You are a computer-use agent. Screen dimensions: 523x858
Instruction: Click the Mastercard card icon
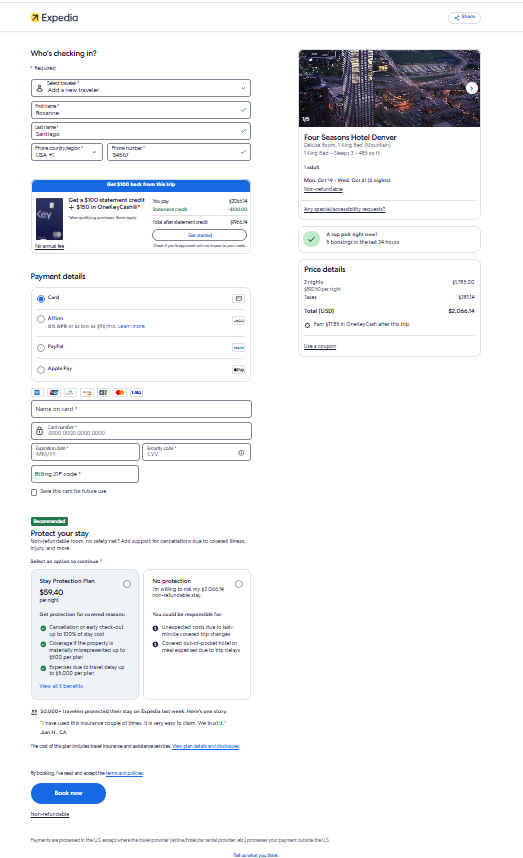coord(120,392)
